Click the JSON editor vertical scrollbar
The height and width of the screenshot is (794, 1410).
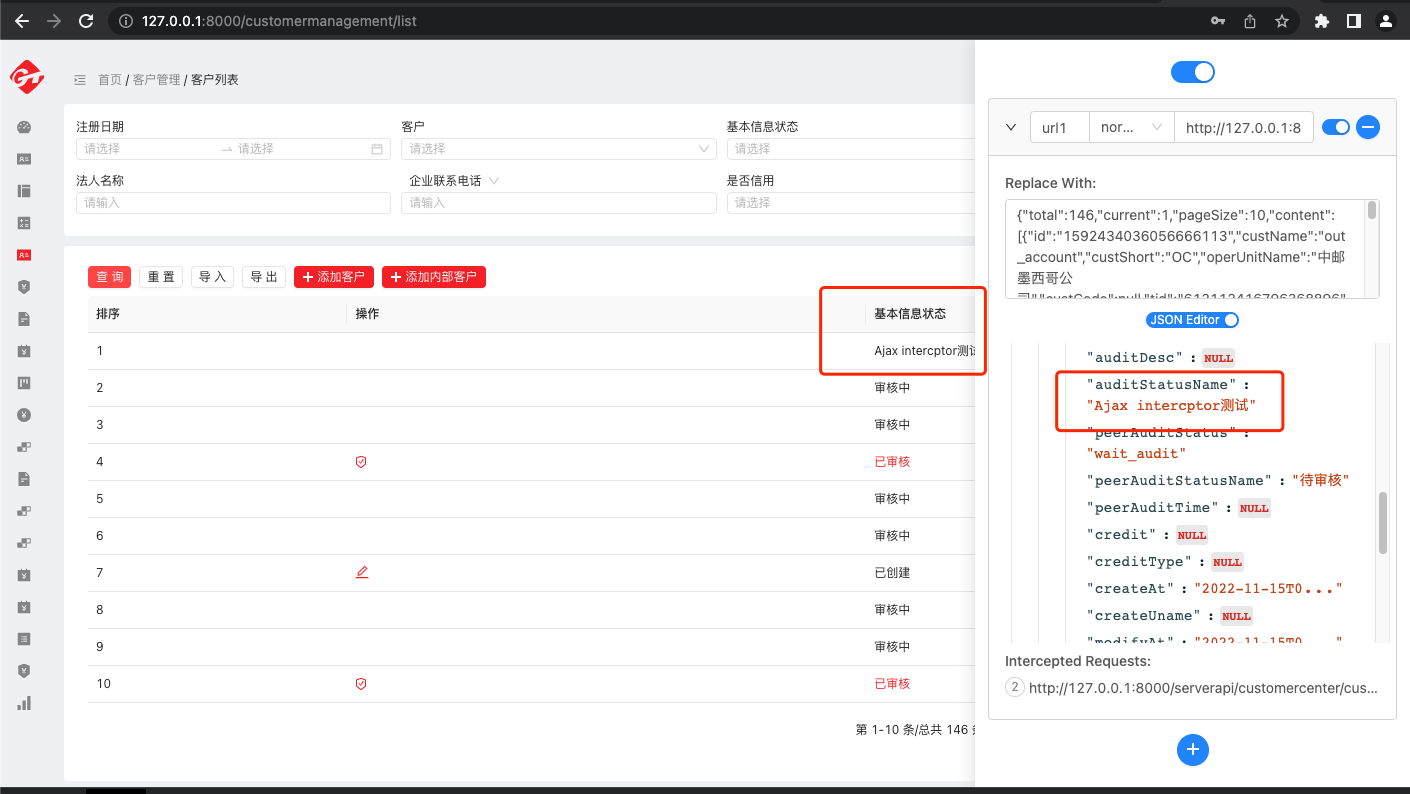(x=1383, y=522)
